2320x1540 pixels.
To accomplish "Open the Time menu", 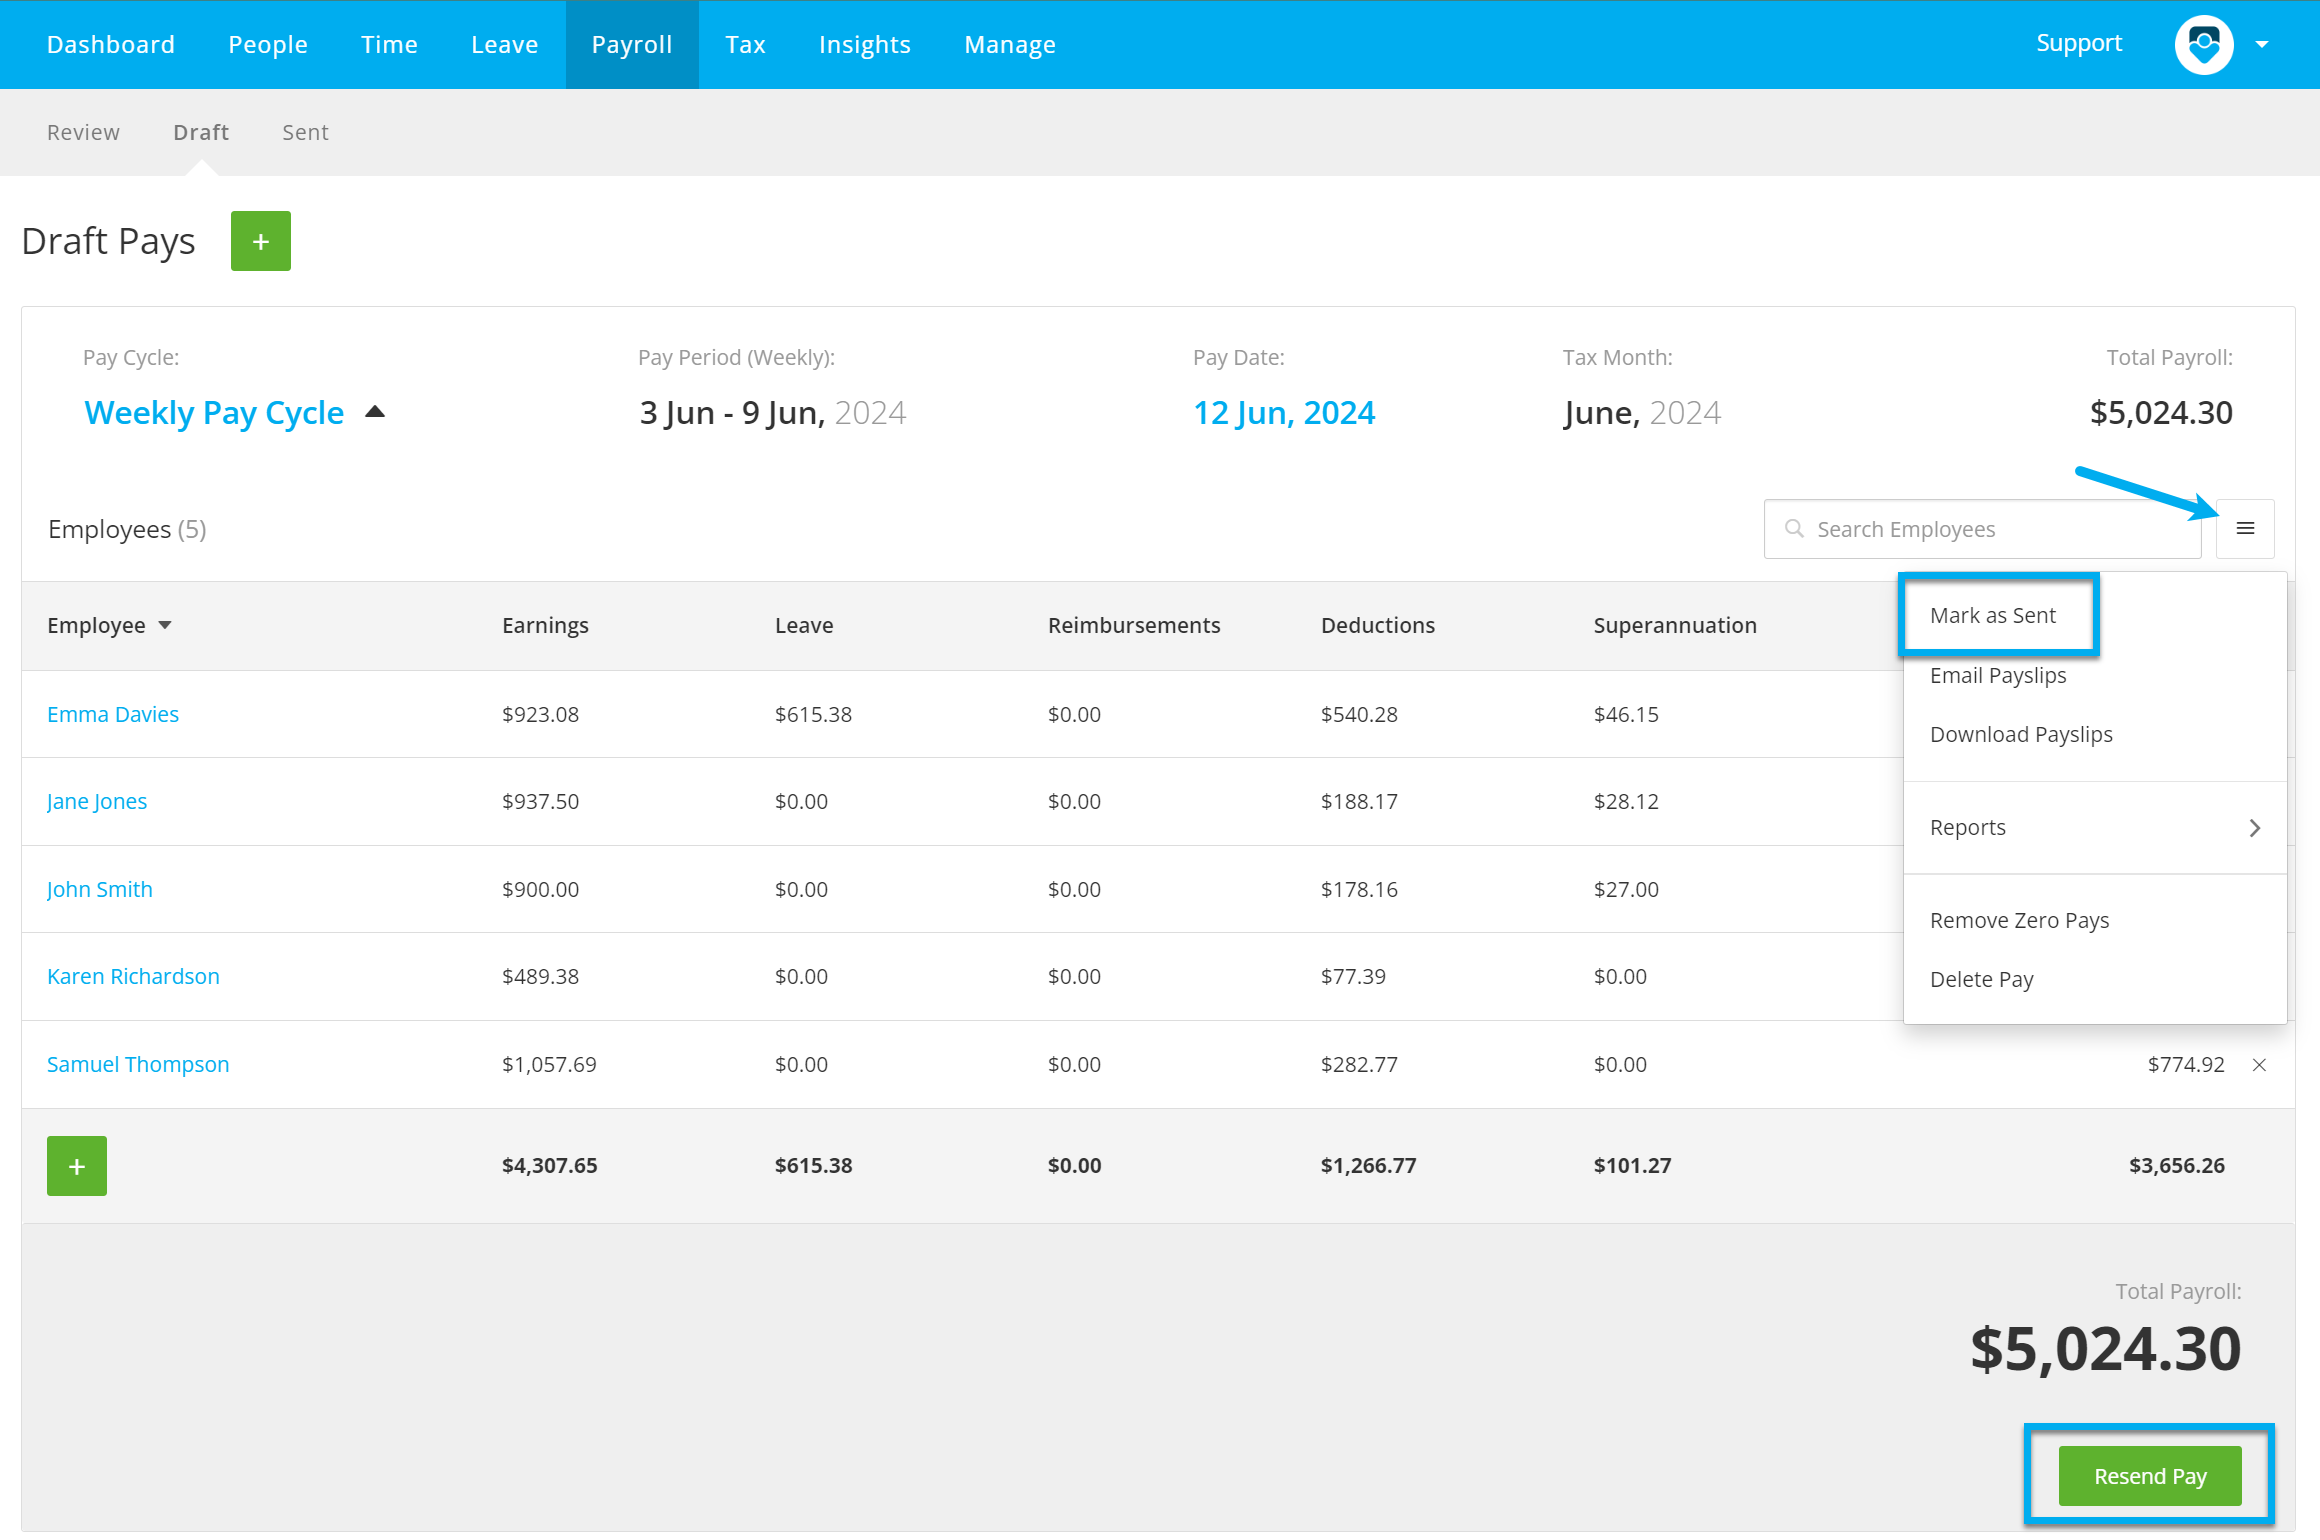I will [x=389, y=44].
